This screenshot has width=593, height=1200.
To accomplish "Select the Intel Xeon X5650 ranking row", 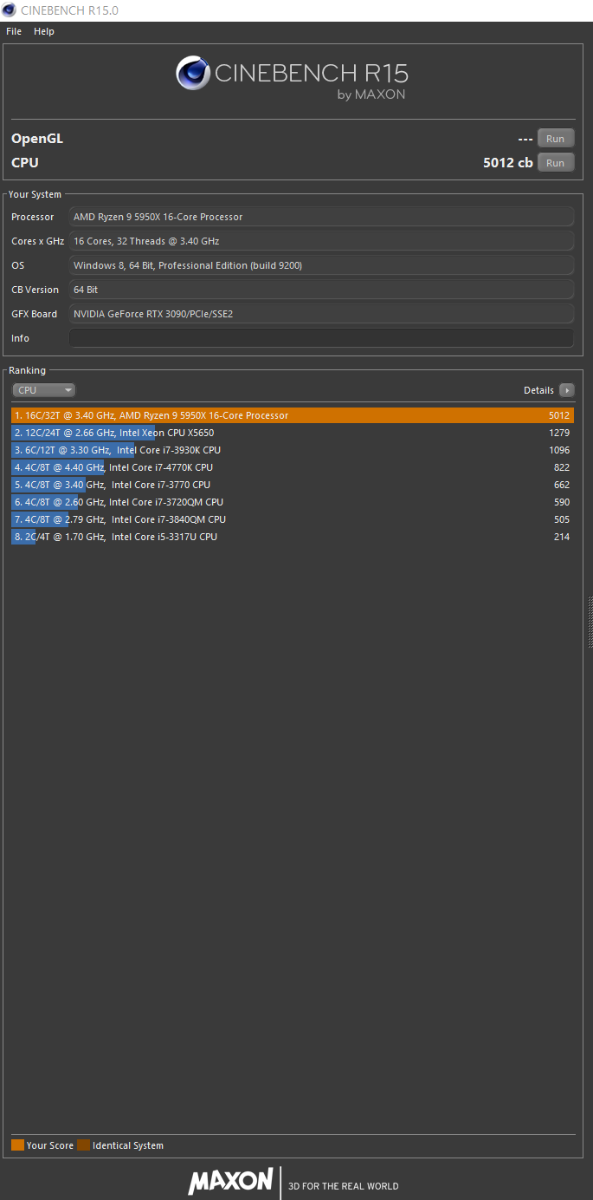I will (292, 433).
